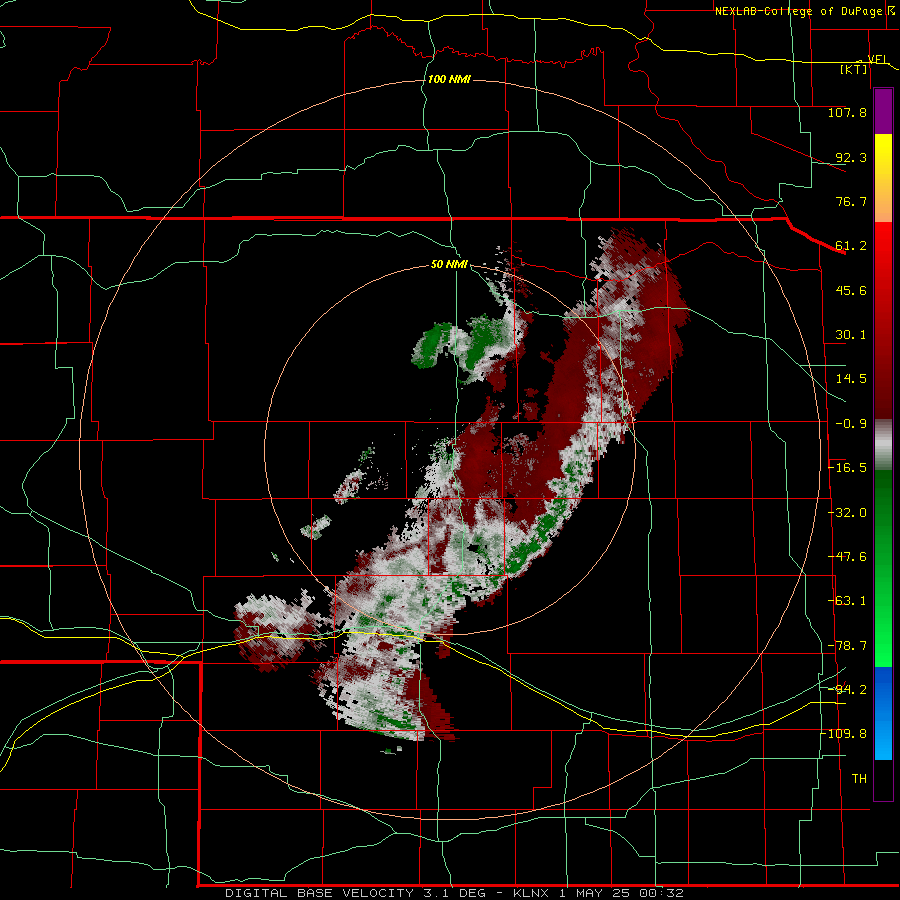The image size is (900, 900).
Task: Select the -0.9 legend value
Action: tap(851, 424)
